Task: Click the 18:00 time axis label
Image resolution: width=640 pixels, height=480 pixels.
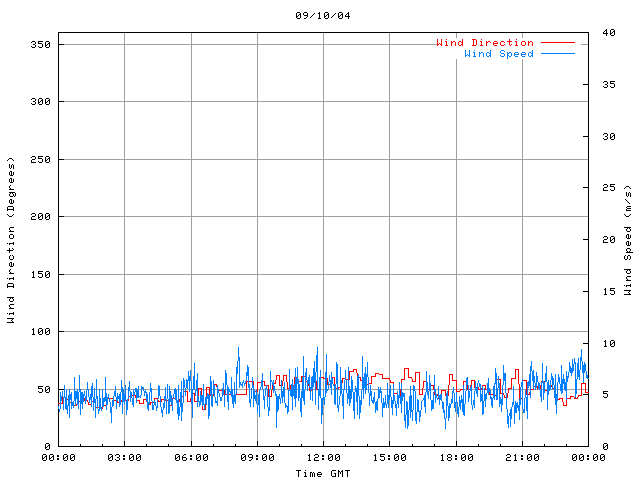Action: [x=456, y=458]
